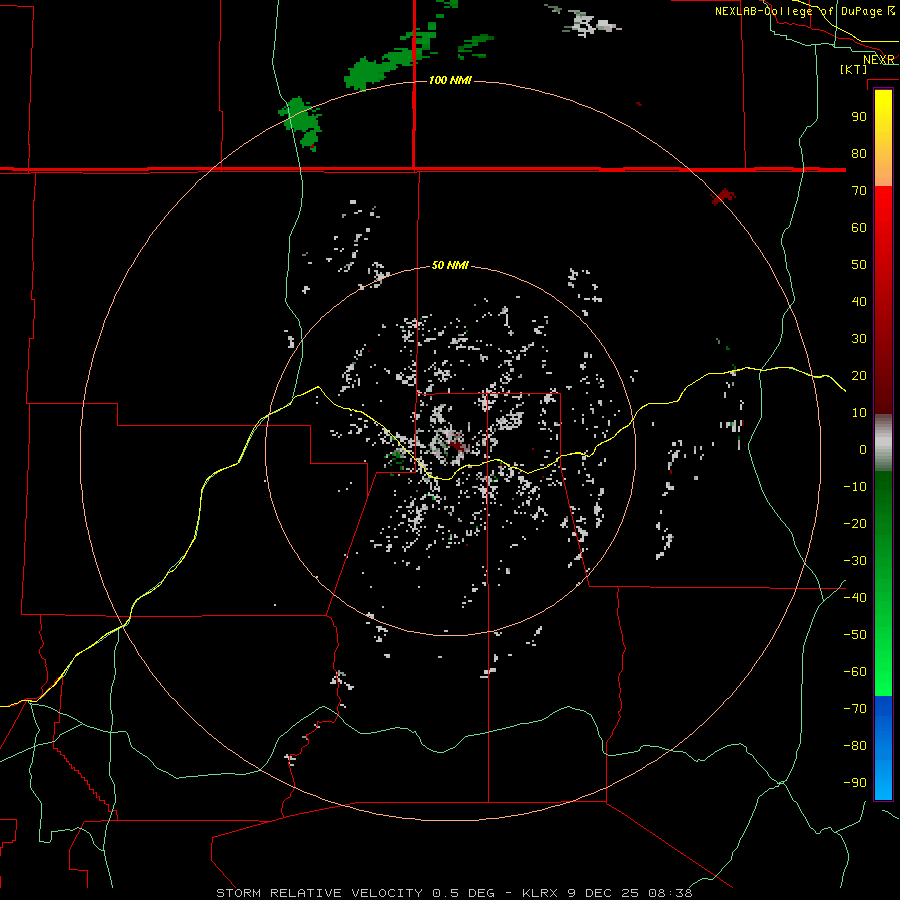Click the 100 NMI range ring label
The image size is (900, 900).
click(450, 80)
